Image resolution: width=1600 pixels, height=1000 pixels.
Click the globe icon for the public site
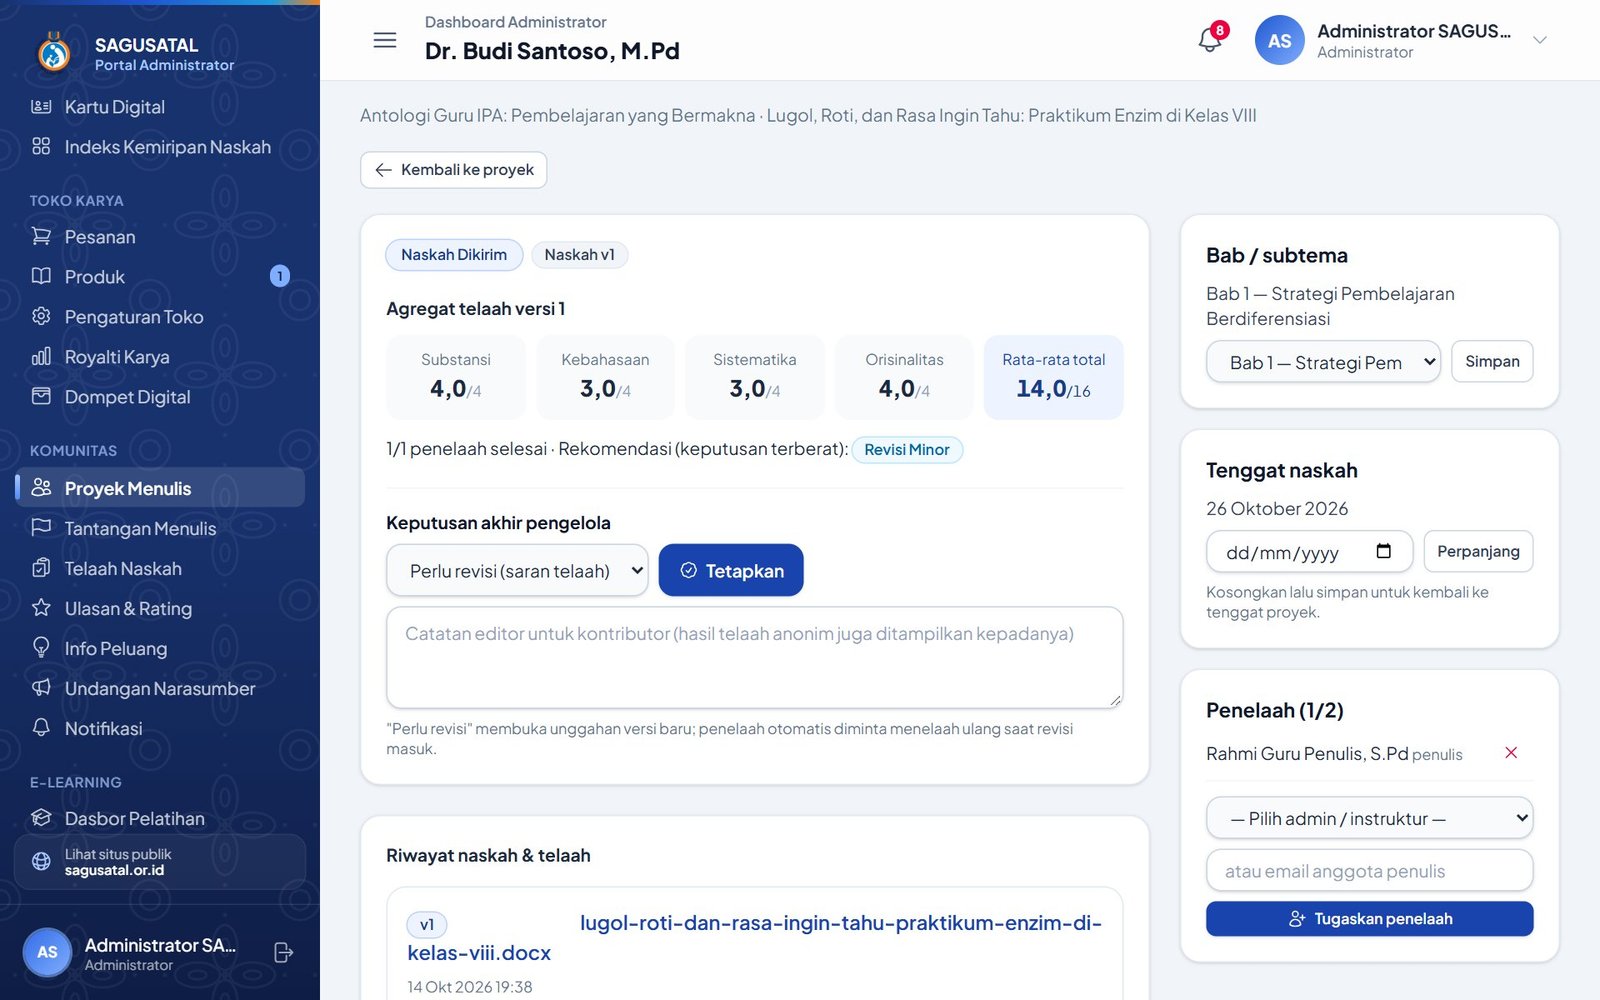pos(41,861)
